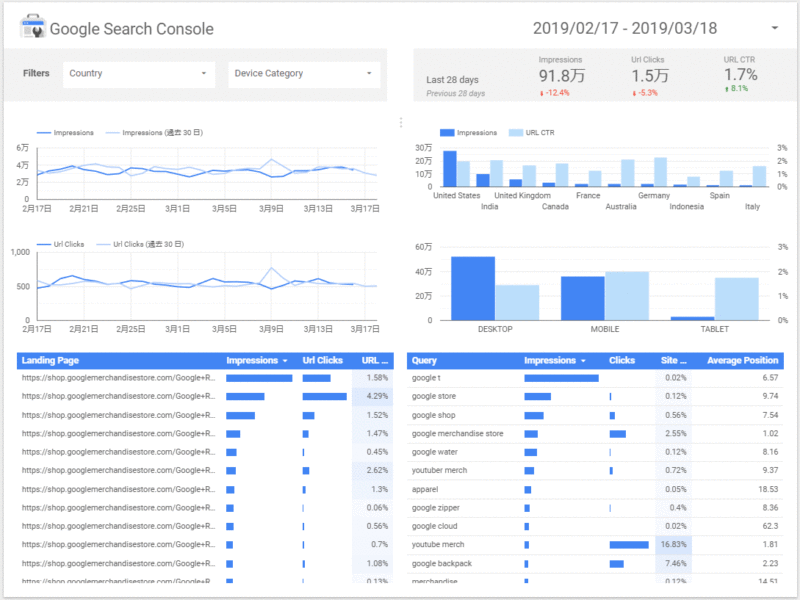Viewport: 800px width, 600px height.
Task: Click the landing page row with 4.29% CTR
Action: point(205,396)
